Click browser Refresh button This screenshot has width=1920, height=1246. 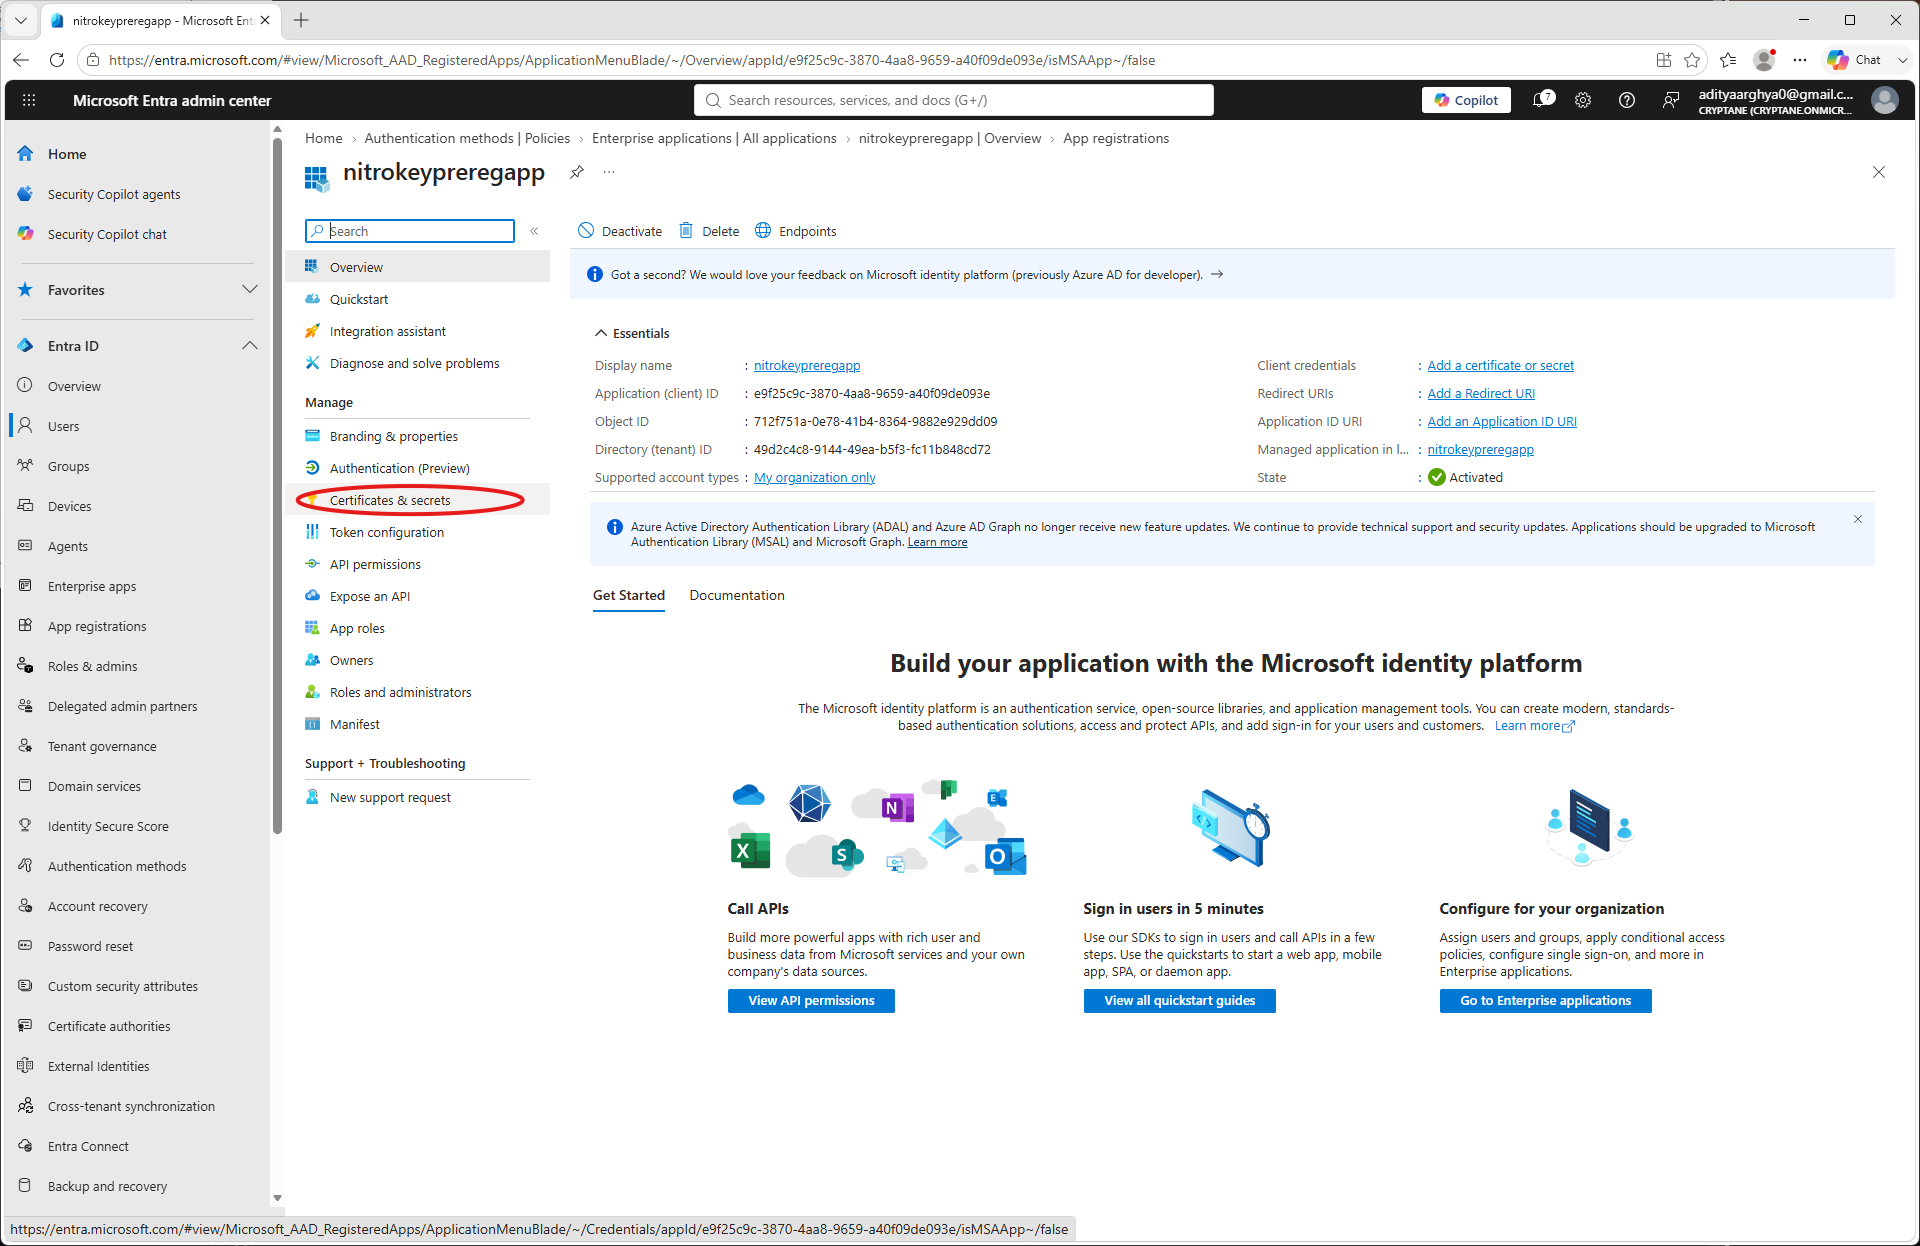tap(57, 60)
